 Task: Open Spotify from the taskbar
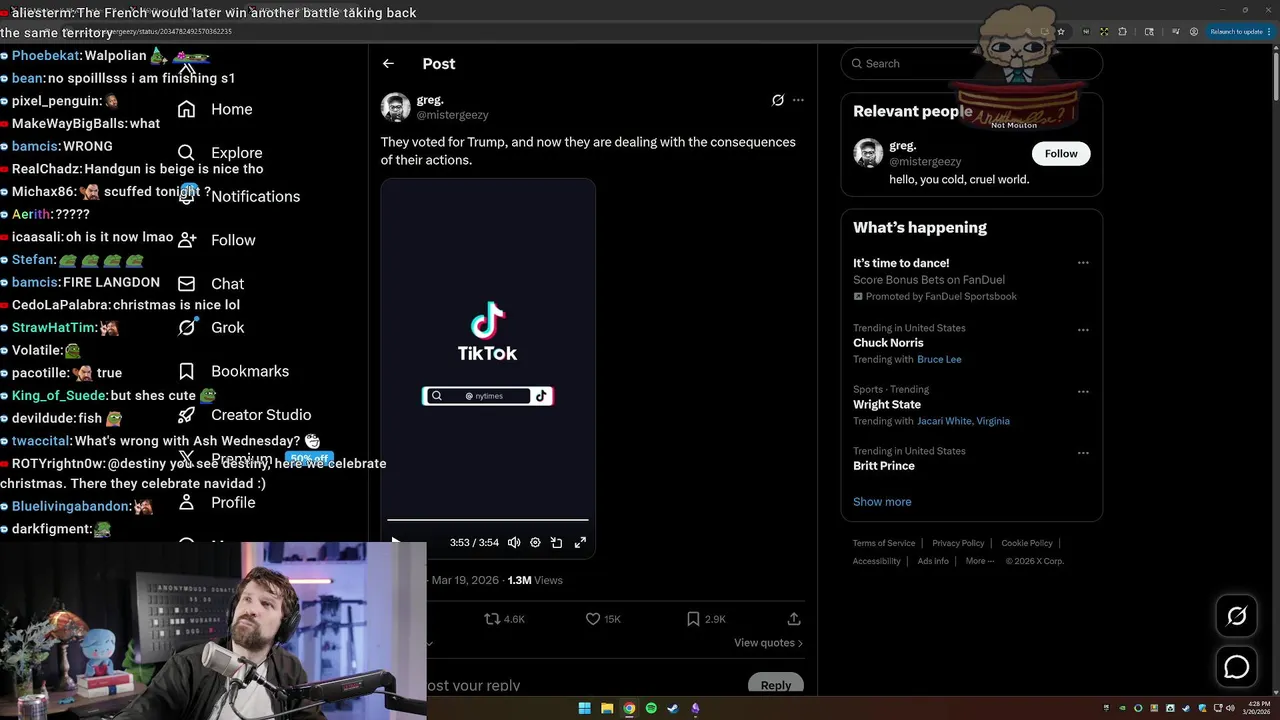[x=651, y=708]
